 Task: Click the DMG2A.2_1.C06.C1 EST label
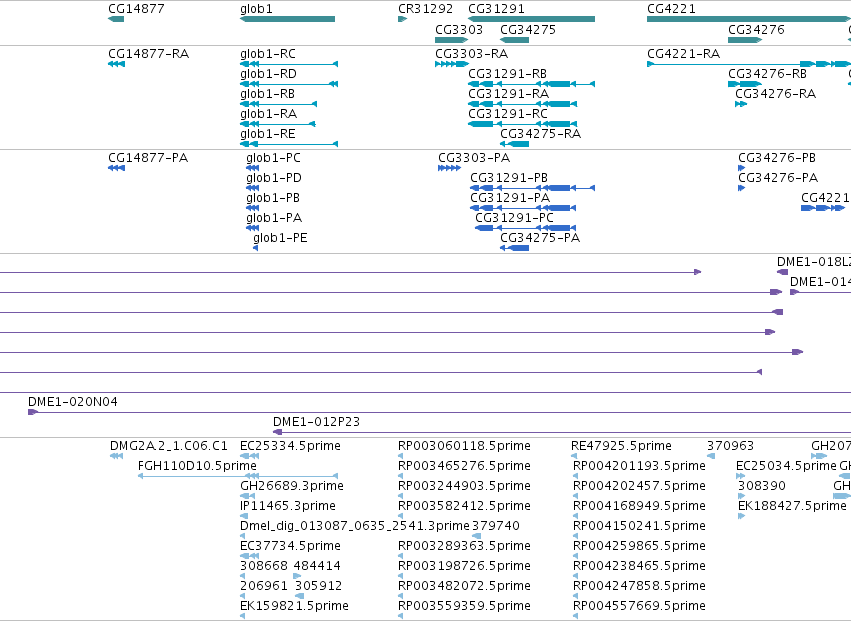pos(169,446)
